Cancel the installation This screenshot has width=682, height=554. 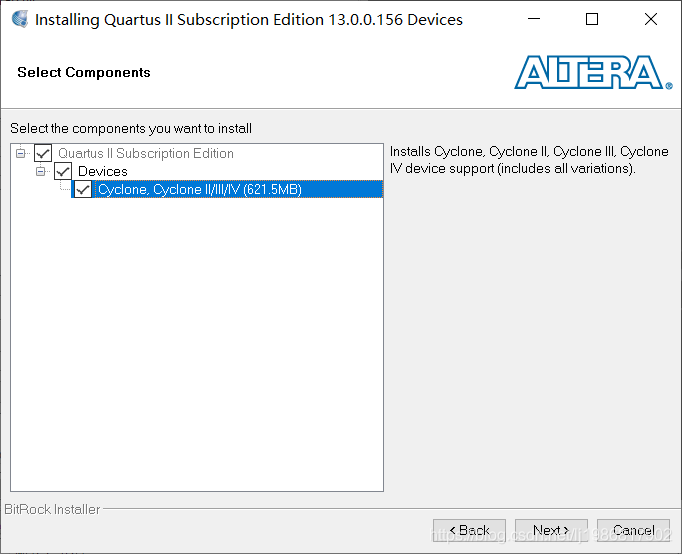(633, 530)
